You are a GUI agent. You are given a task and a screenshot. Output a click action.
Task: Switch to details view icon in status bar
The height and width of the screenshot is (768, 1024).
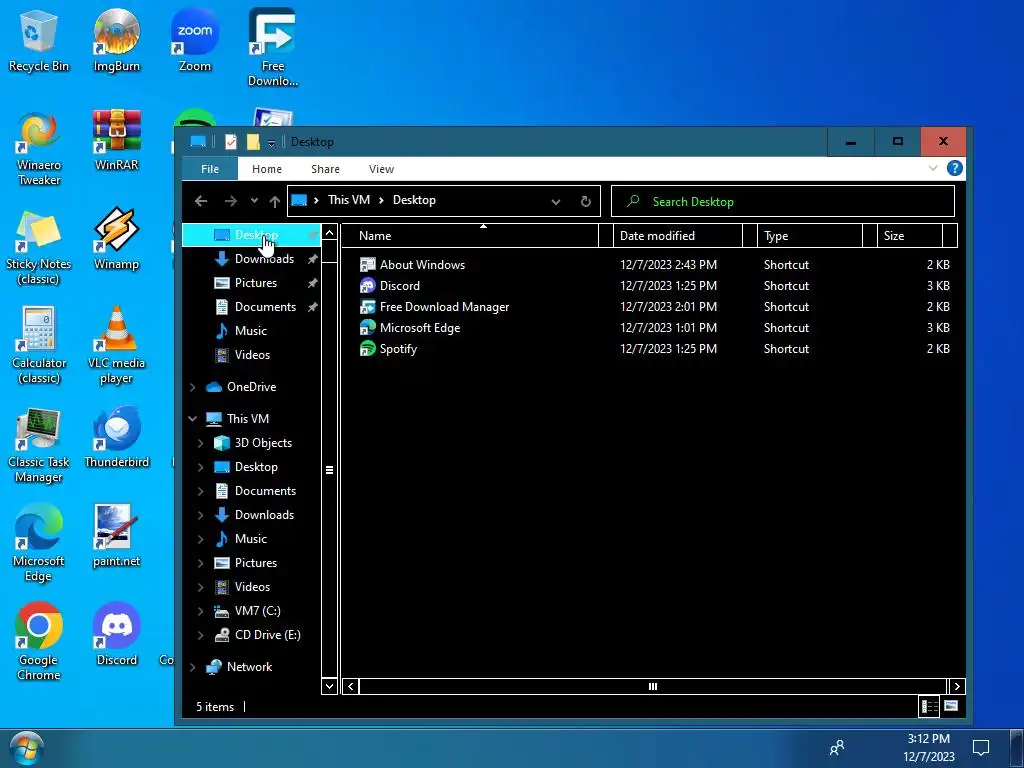pos(929,706)
